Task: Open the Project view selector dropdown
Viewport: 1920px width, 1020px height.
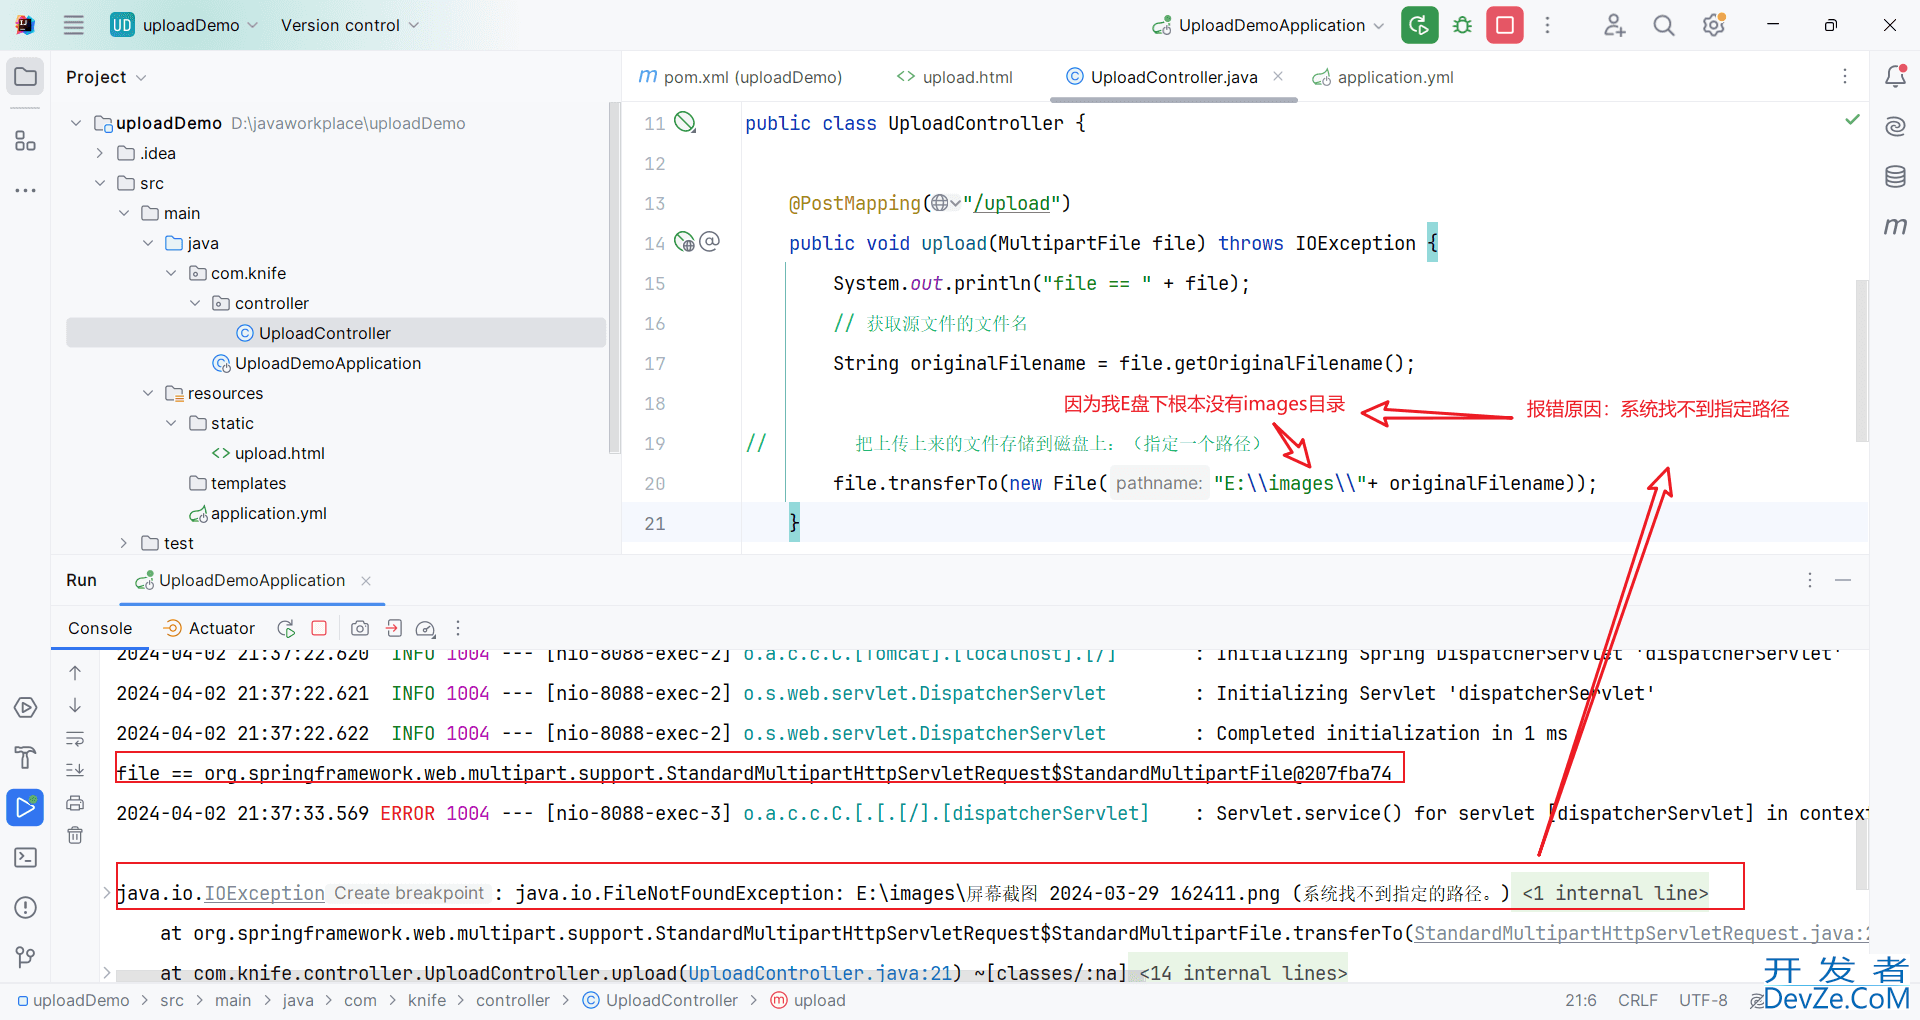Action: pyautogui.click(x=106, y=77)
